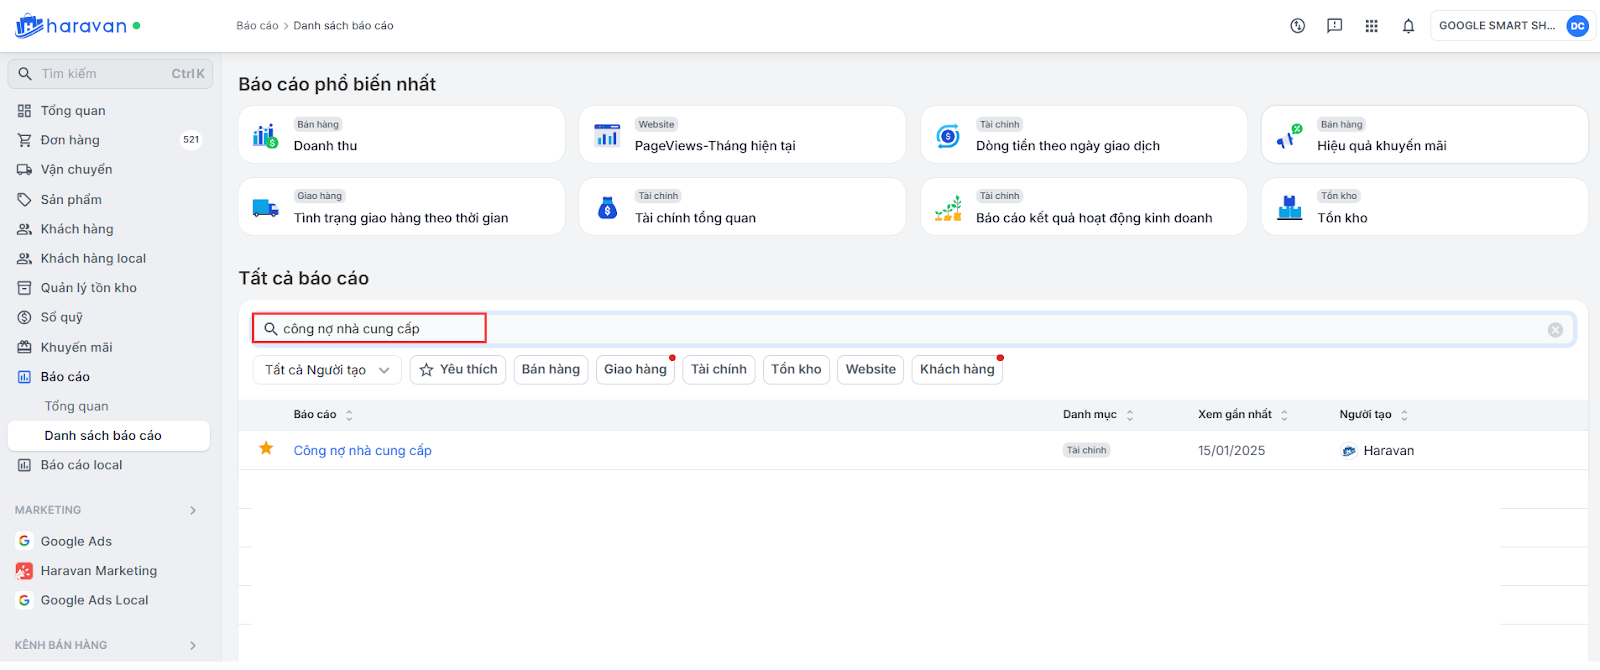Click the Báo cáo breadcrumb link
The height and width of the screenshot is (670, 1600).
pos(257,26)
